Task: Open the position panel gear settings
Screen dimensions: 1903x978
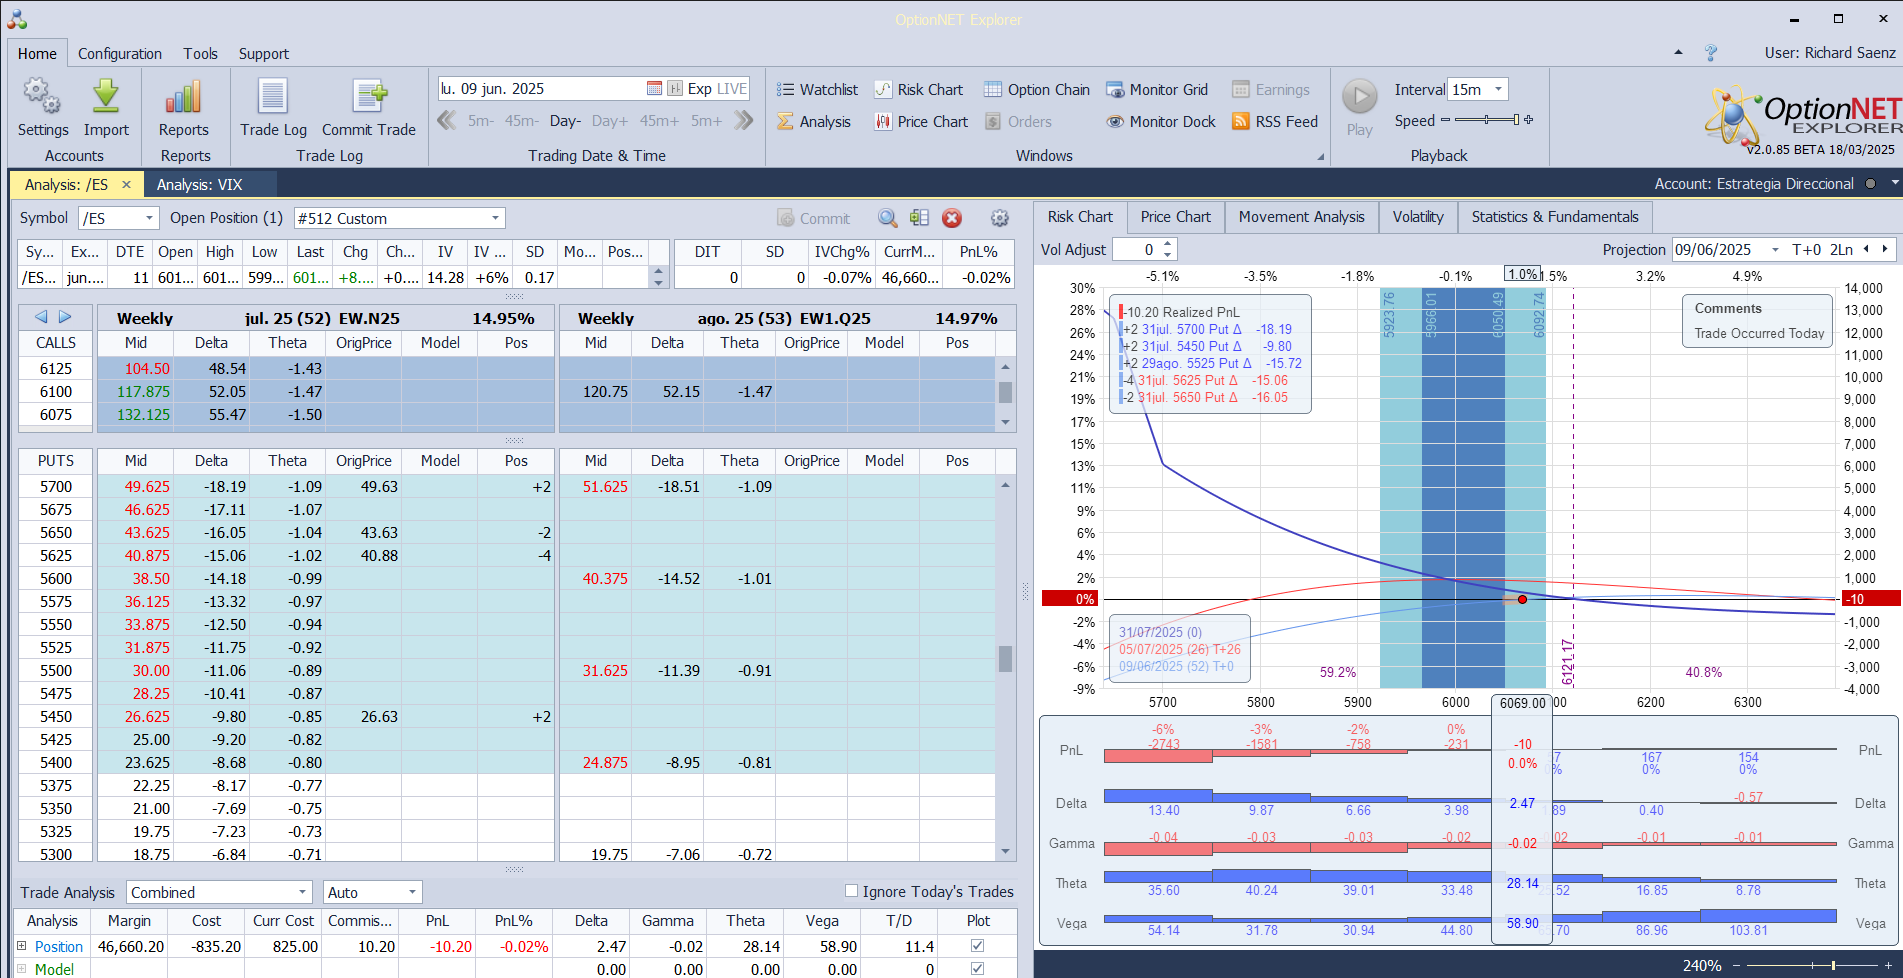Action: [999, 218]
